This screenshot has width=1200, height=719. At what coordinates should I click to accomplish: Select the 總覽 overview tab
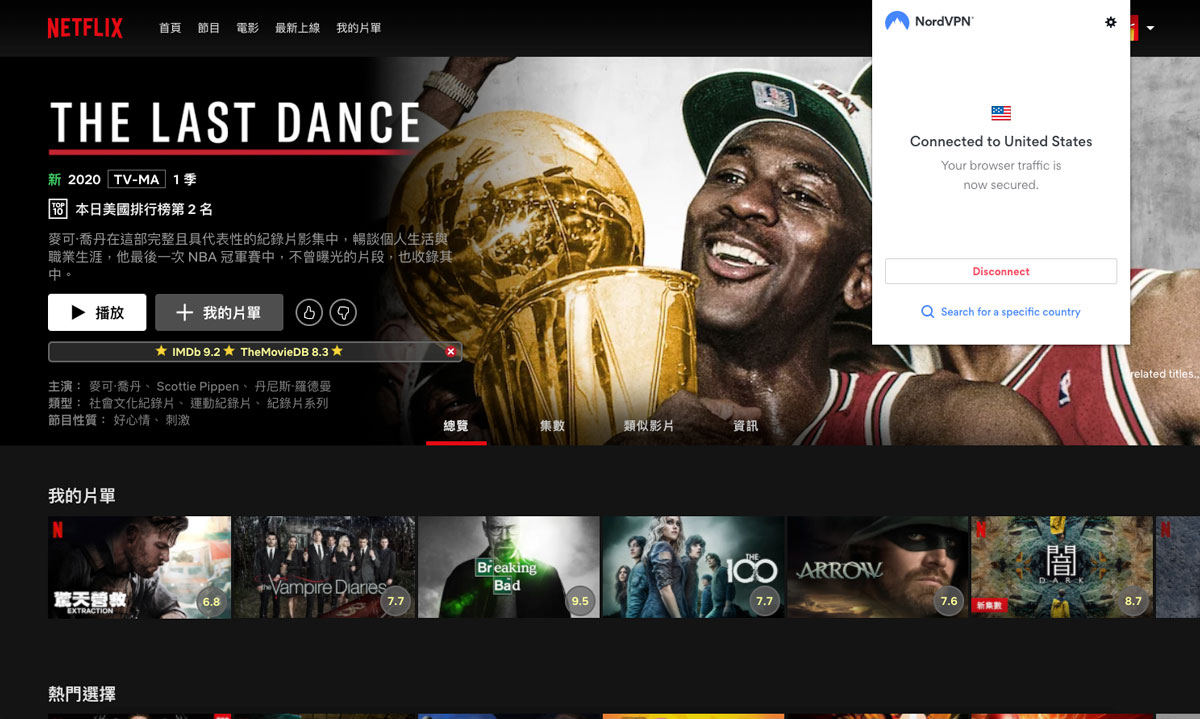pos(456,426)
